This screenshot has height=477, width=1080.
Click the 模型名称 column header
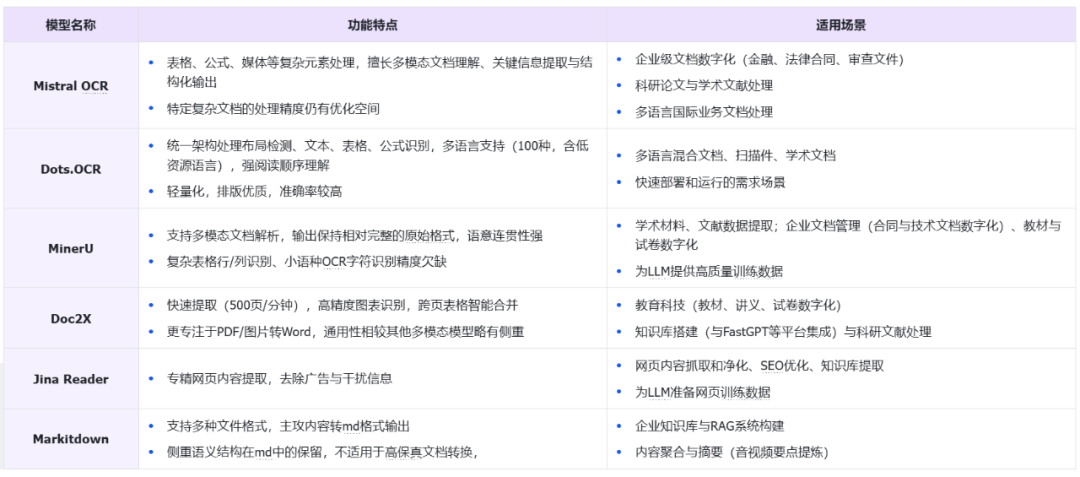[x=70, y=25]
